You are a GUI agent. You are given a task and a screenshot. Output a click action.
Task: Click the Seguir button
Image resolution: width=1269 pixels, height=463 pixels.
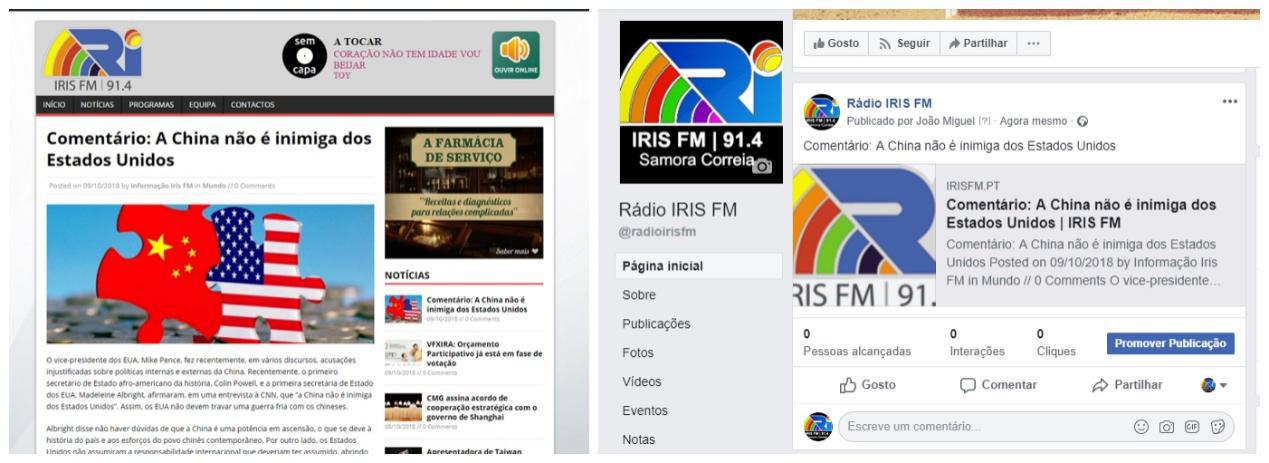[904, 44]
